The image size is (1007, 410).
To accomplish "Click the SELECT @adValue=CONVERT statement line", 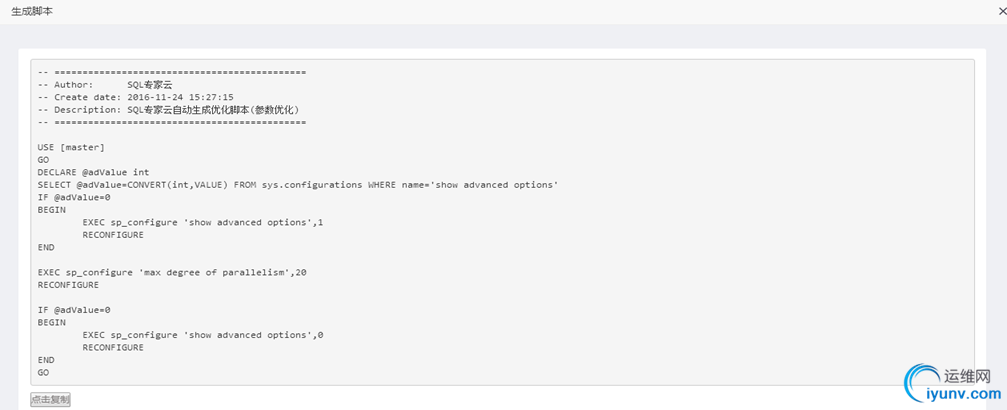I will pyautogui.click(x=298, y=184).
